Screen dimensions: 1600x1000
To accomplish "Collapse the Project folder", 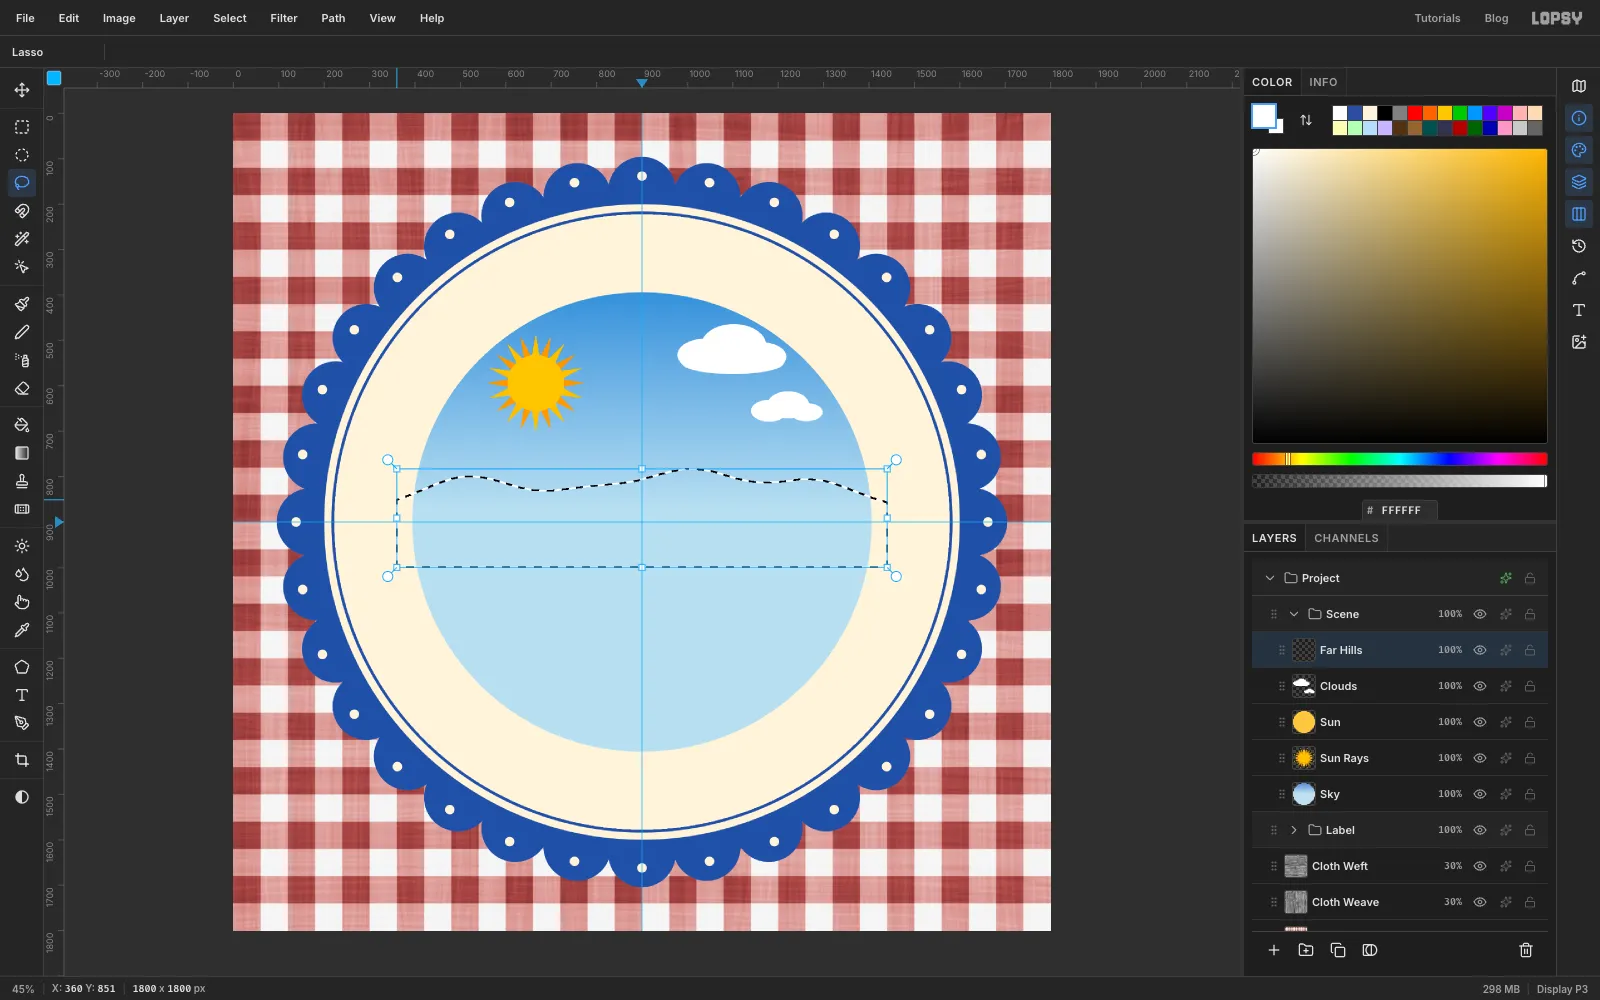I will click(1270, 578).
